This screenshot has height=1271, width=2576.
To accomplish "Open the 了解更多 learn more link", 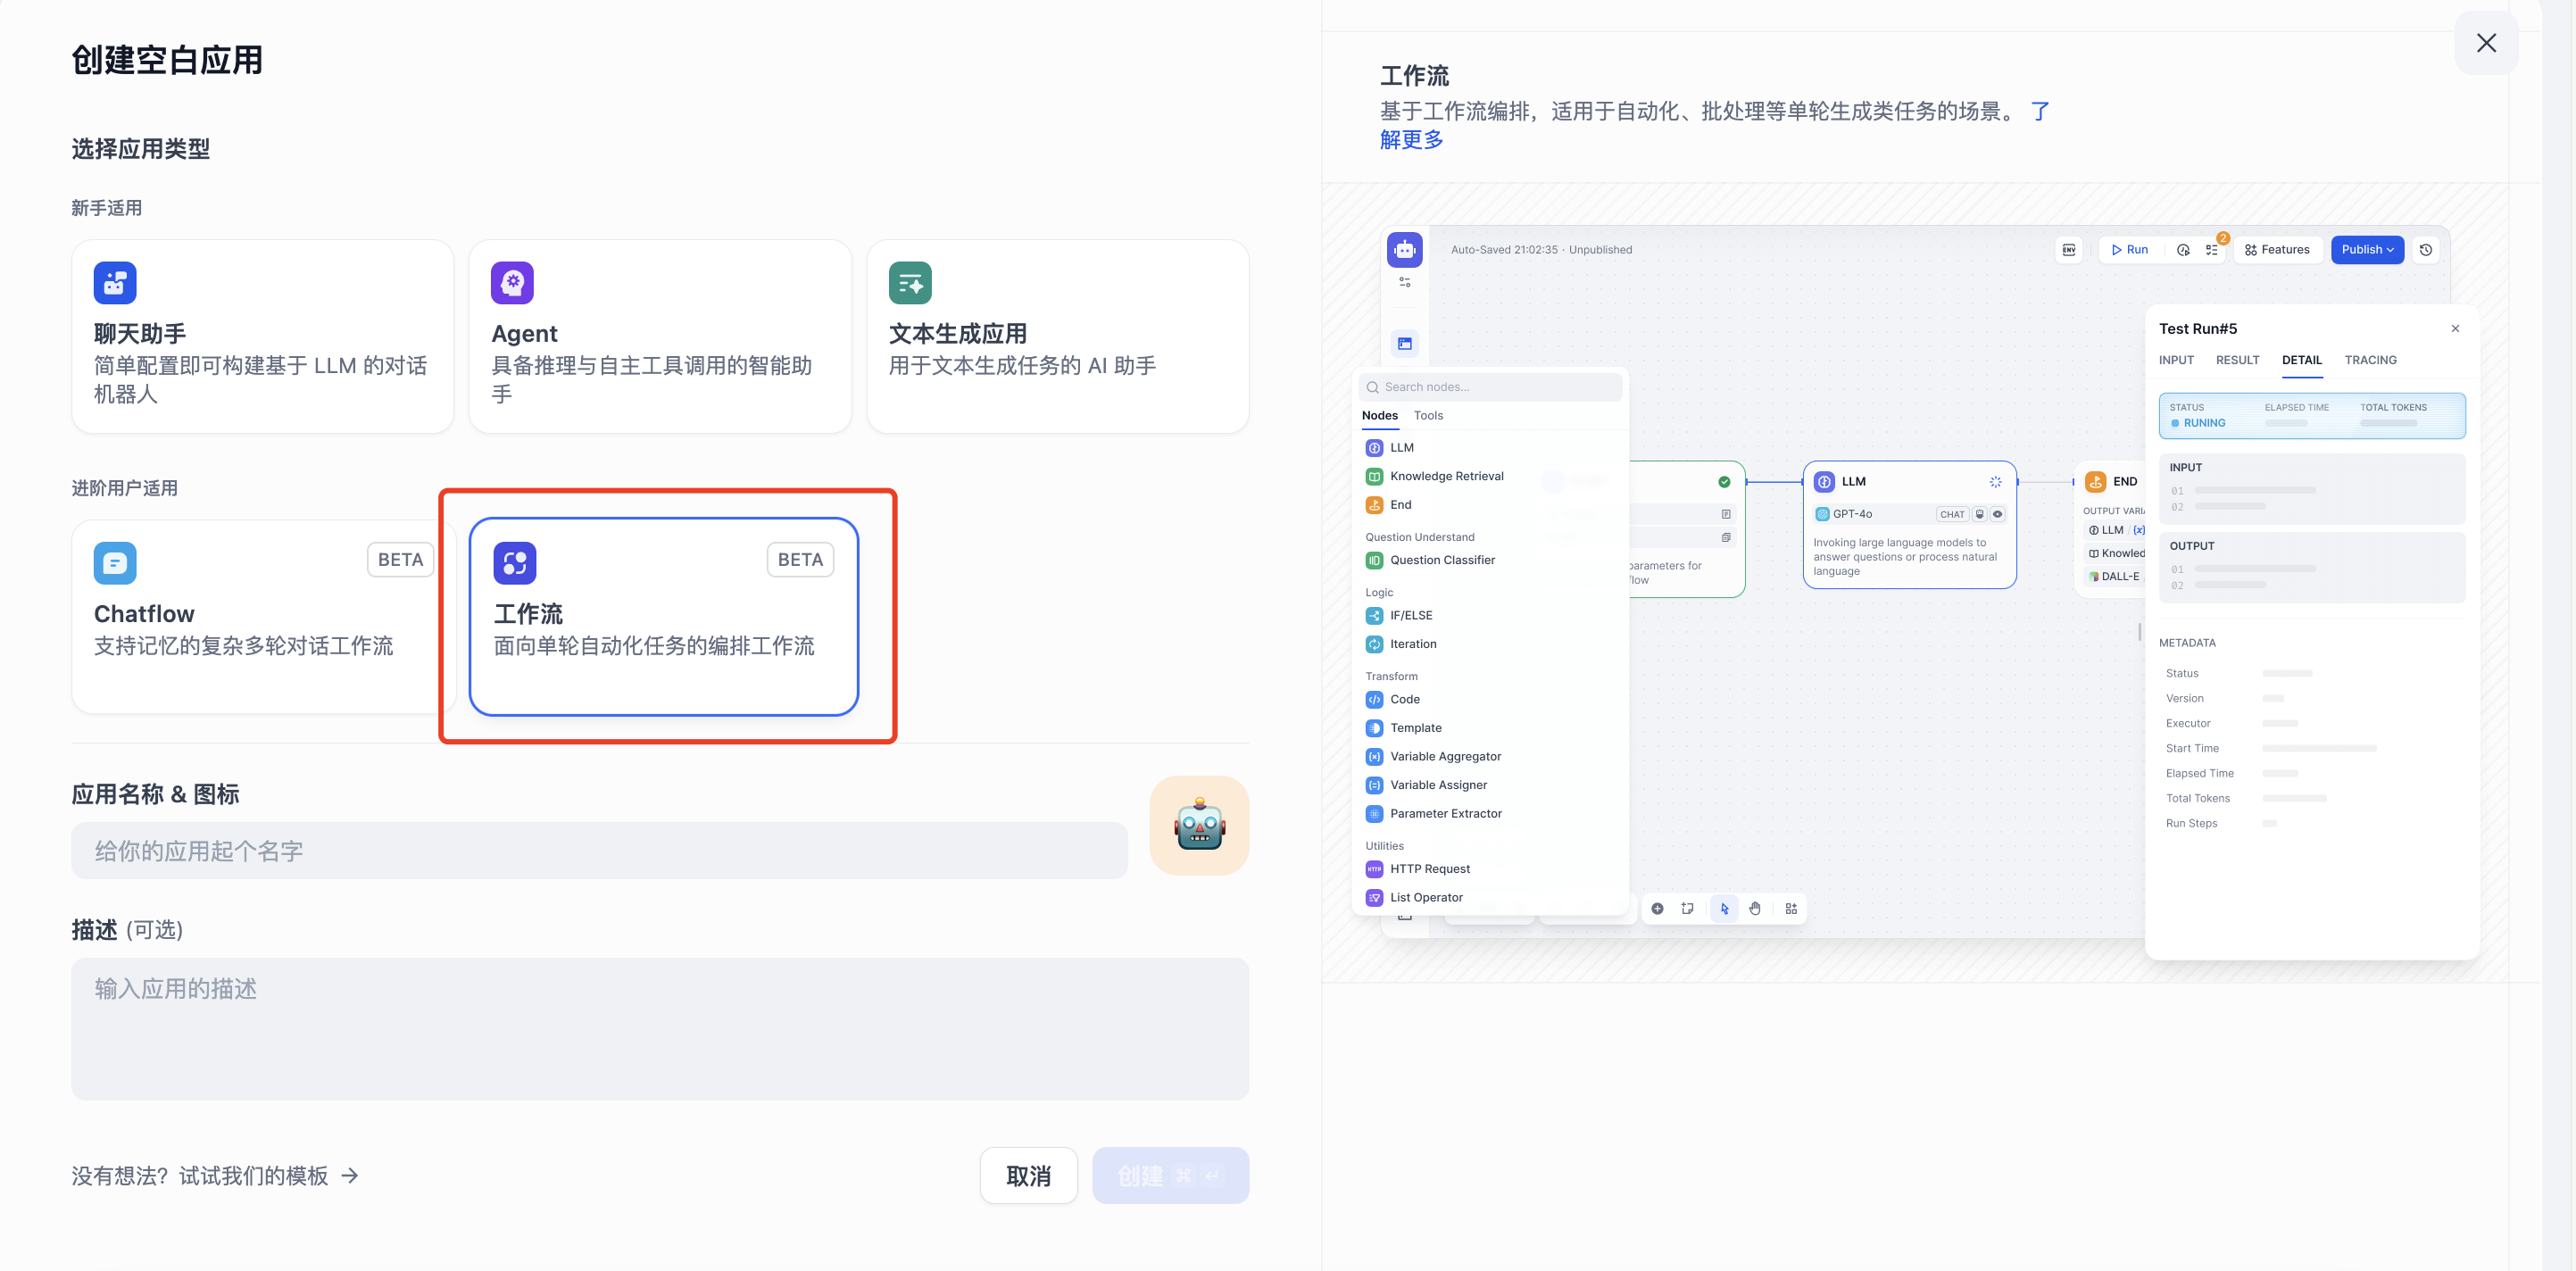I will point(1411,140).
